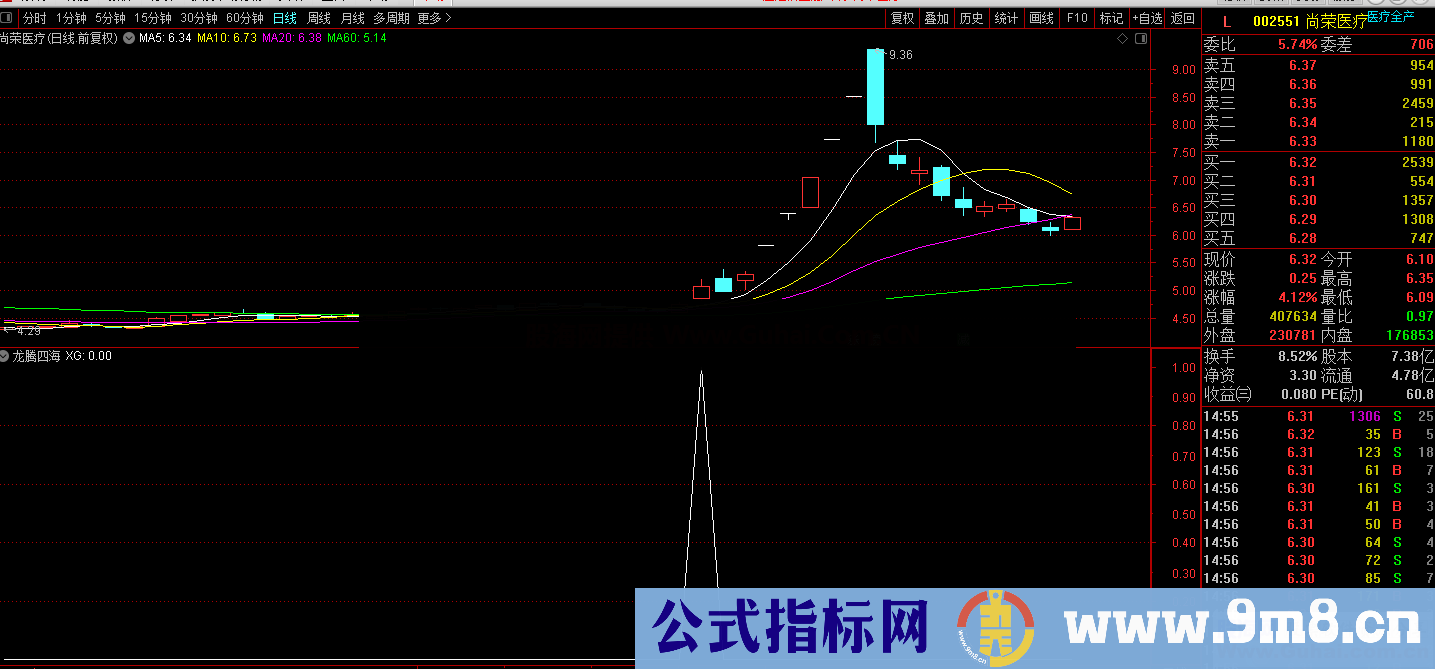The width and height of the screenshot is (1435, 669).
Task: Switch to 日线 daily chart
Action: (285, 18)
